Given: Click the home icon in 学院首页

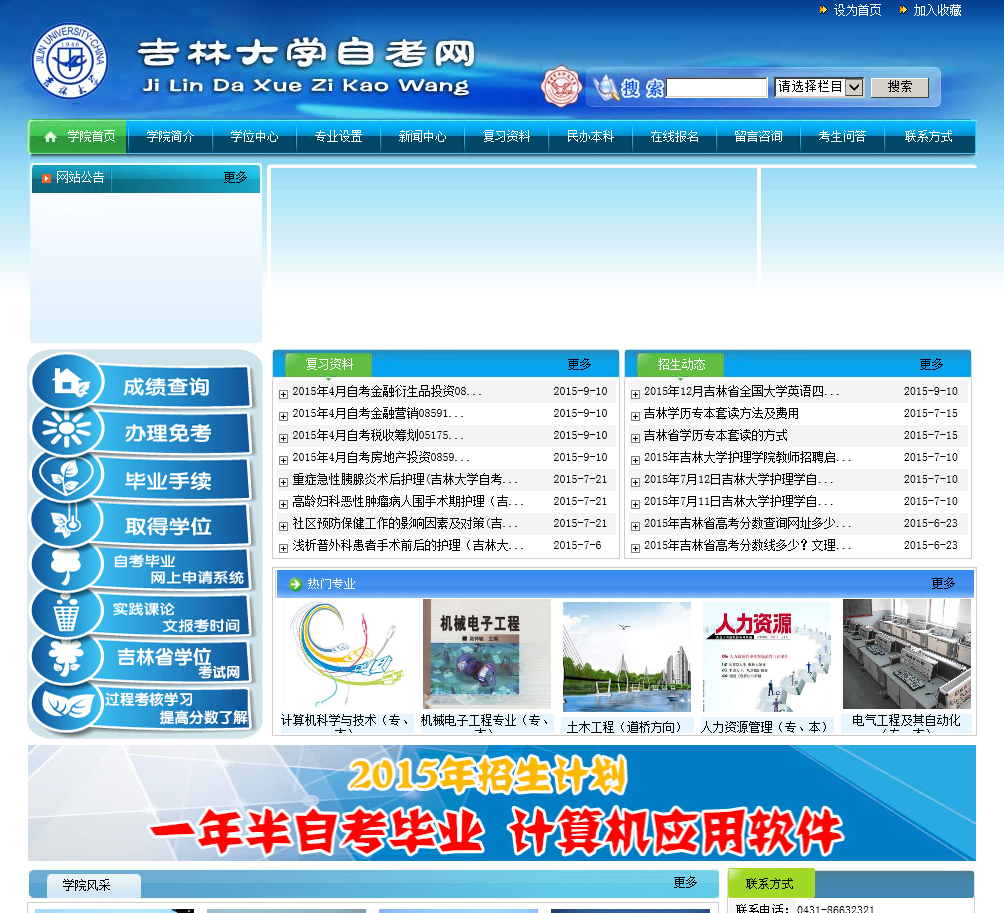Looking at the screenshot, I should 51,136.
